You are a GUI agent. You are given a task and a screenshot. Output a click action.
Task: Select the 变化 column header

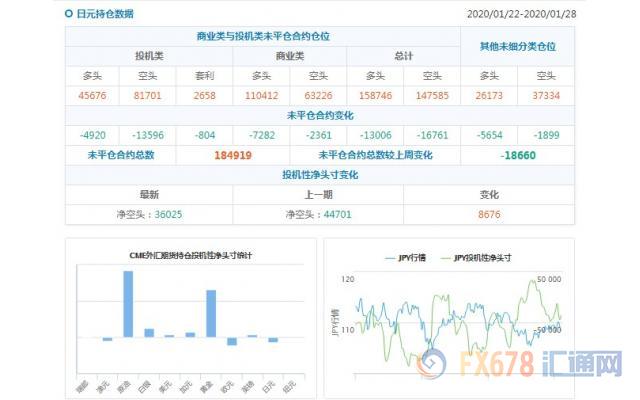489,195
